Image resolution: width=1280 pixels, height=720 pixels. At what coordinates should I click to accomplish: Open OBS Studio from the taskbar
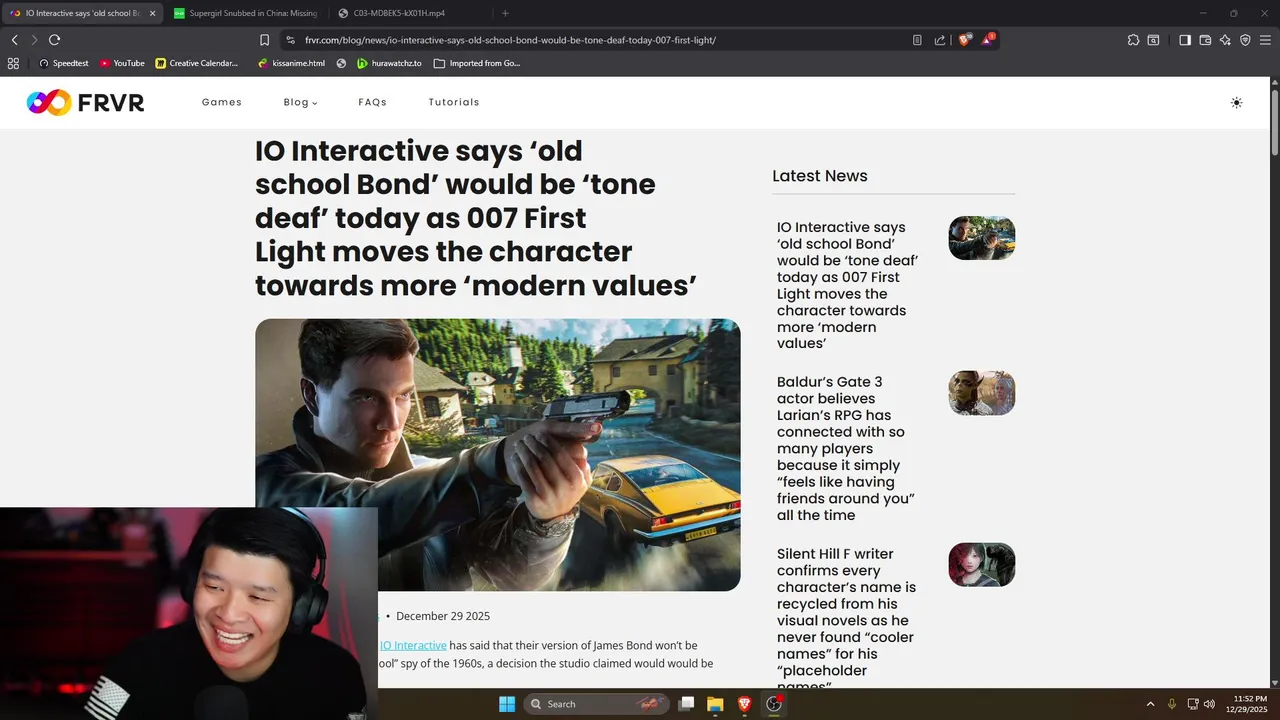[773, 704]
